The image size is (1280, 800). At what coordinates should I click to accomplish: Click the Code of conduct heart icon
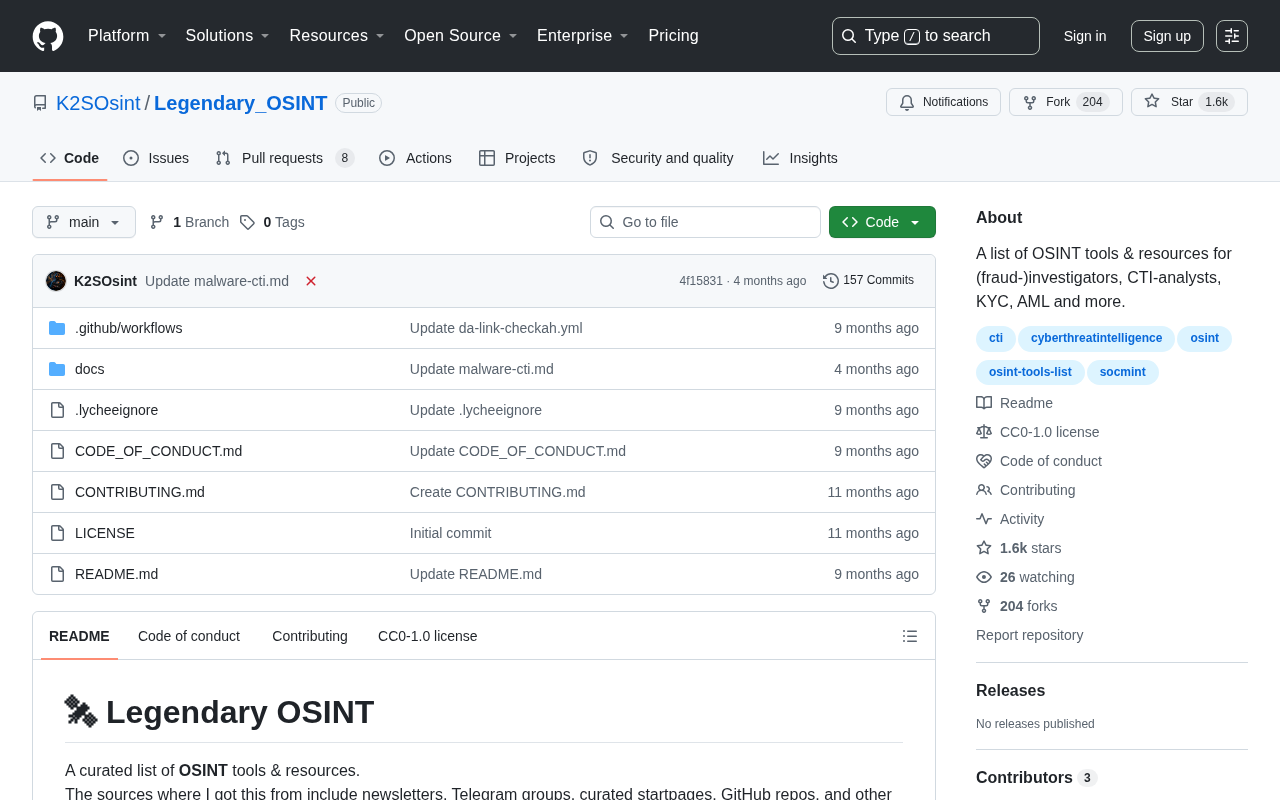tap(984, 461)
